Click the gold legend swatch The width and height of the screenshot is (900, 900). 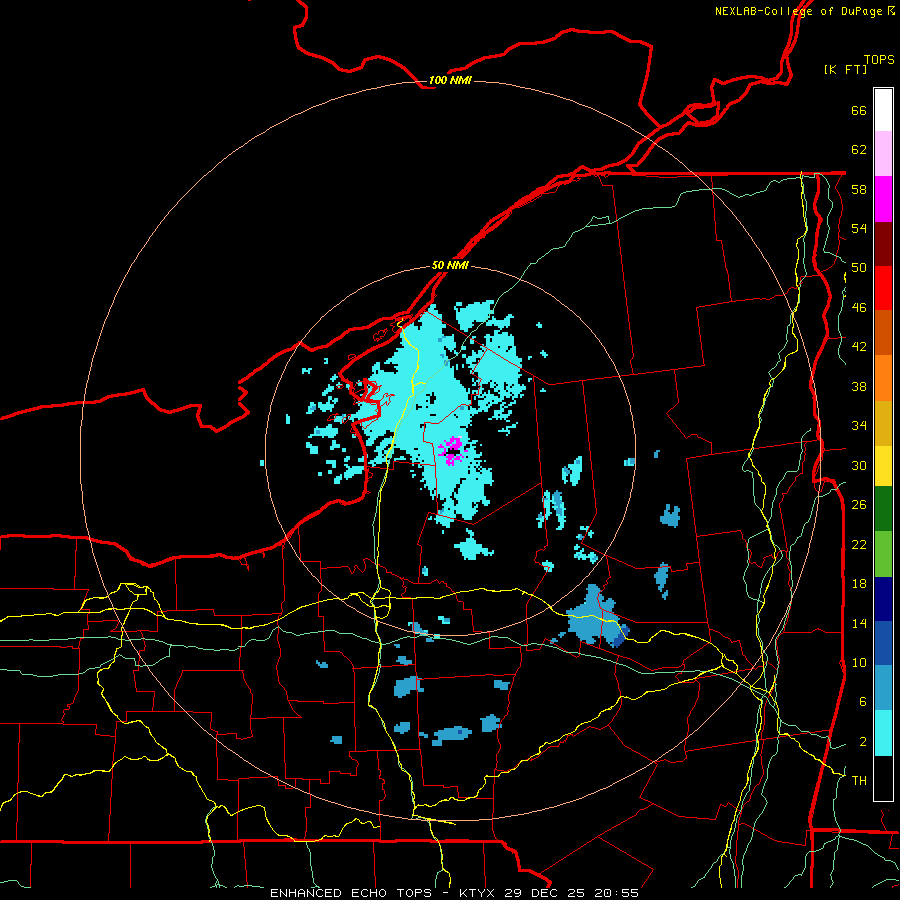883,422
